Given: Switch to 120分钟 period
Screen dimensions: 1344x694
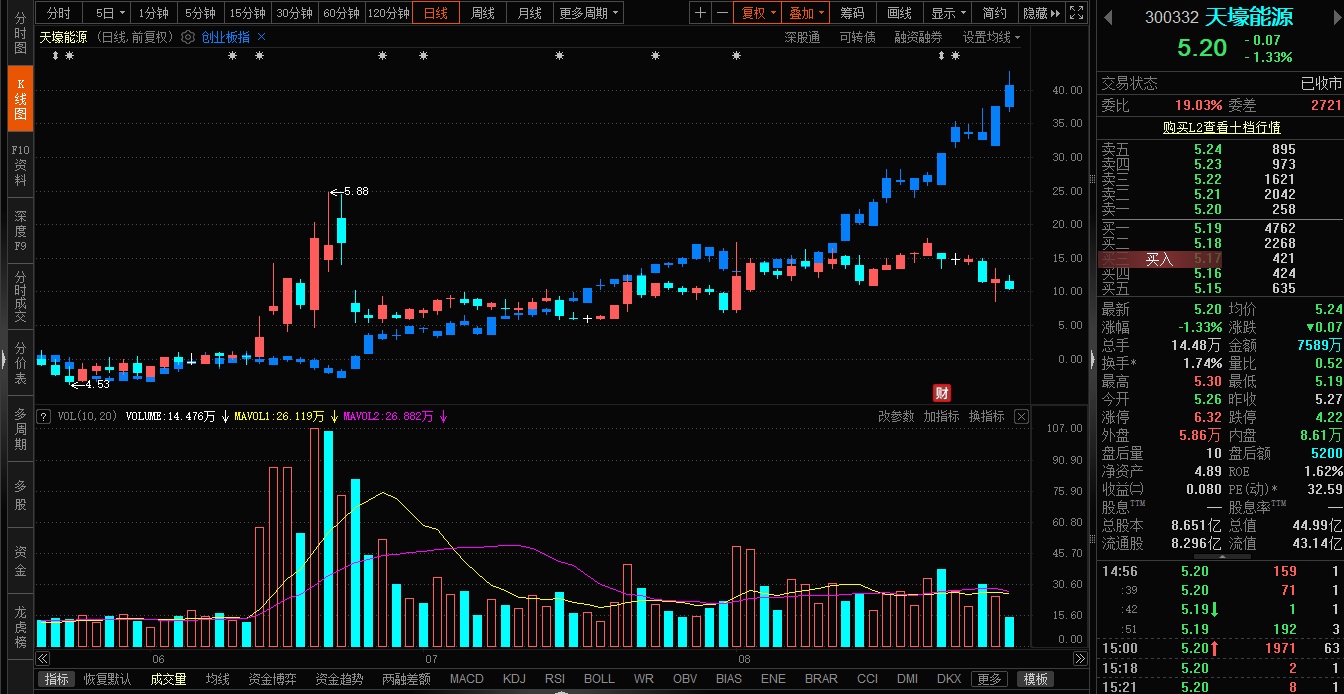Looking at the screenshot, I should click(389, 13).
